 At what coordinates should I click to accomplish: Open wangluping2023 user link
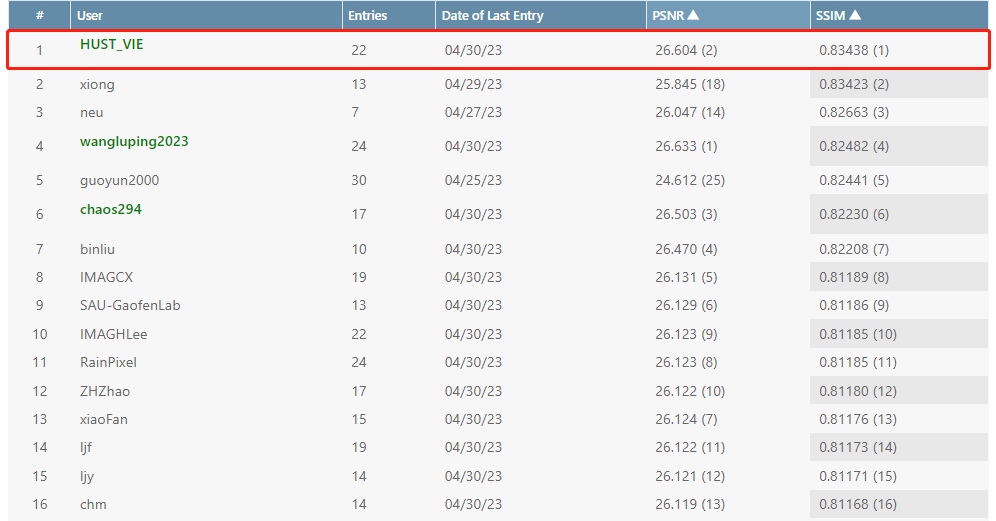pos(134,141)
